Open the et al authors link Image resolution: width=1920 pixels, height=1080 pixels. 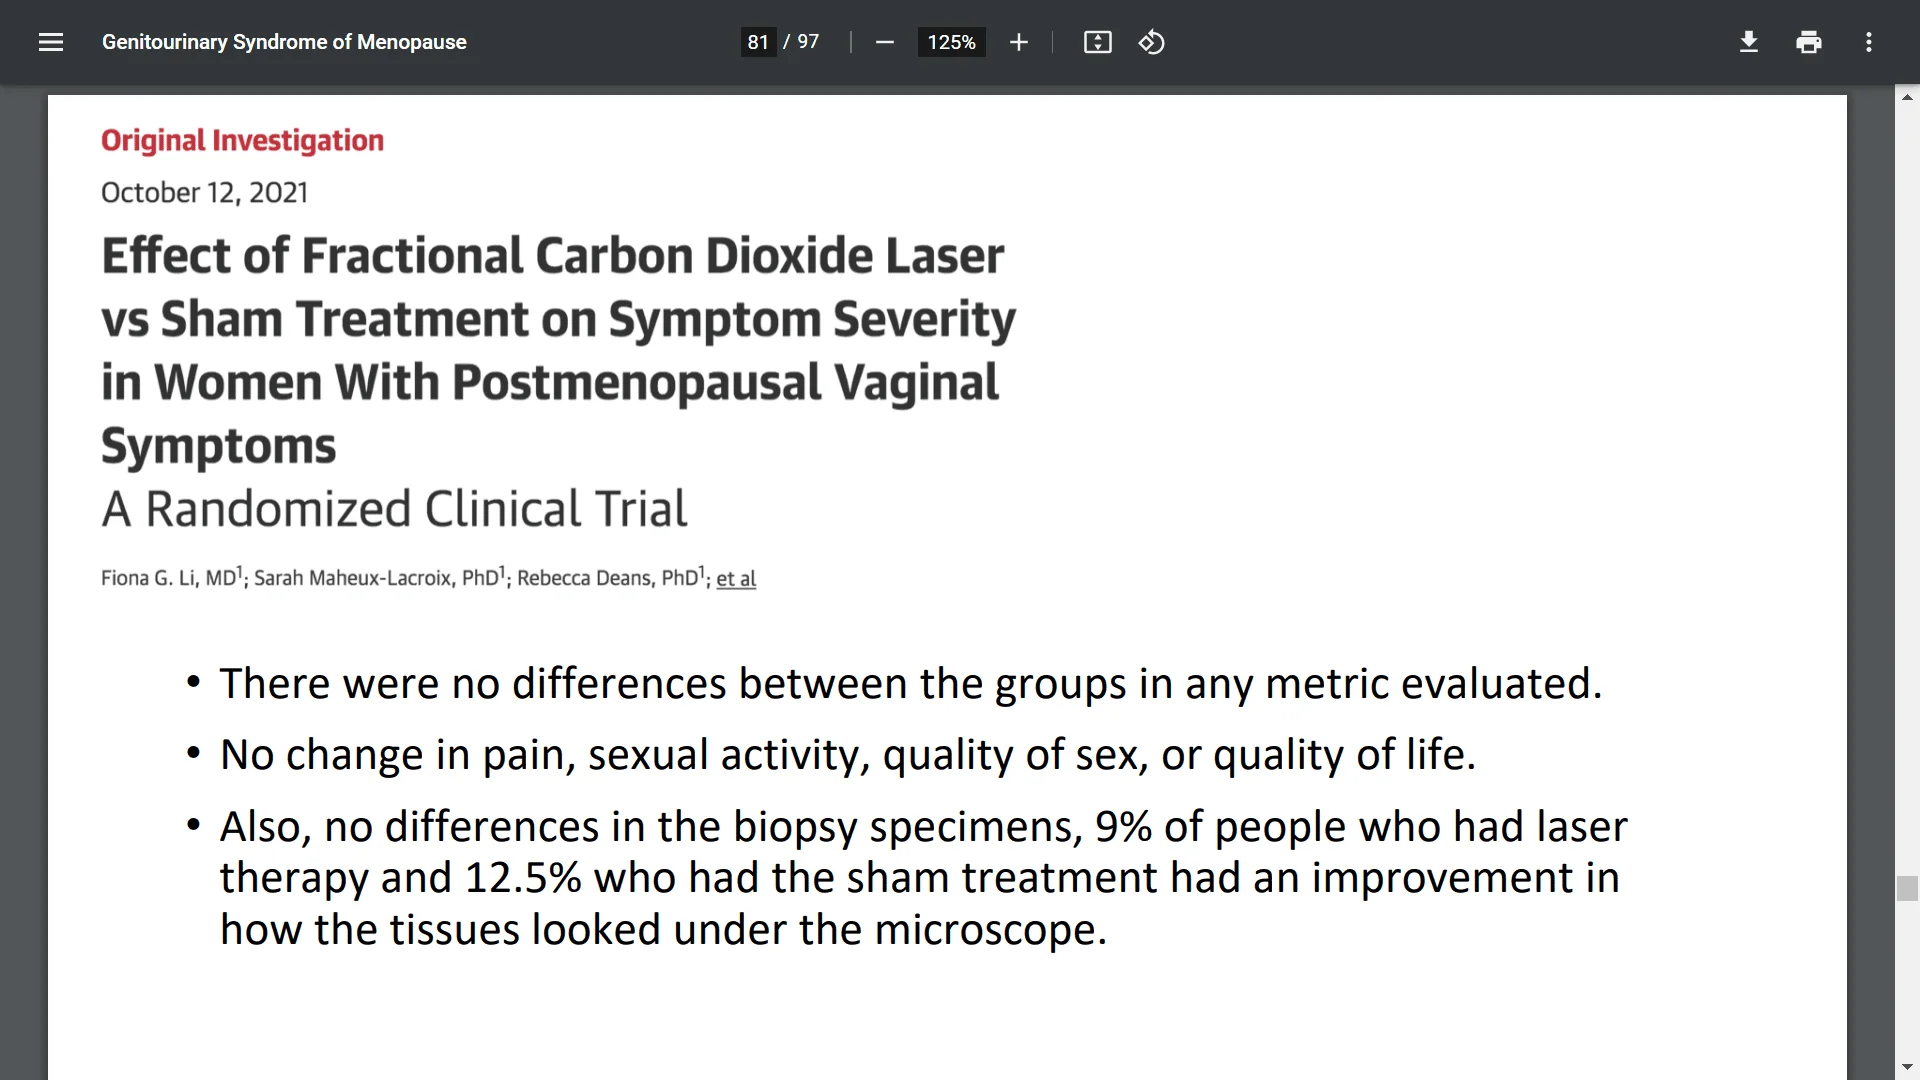[x=736, y=578]
